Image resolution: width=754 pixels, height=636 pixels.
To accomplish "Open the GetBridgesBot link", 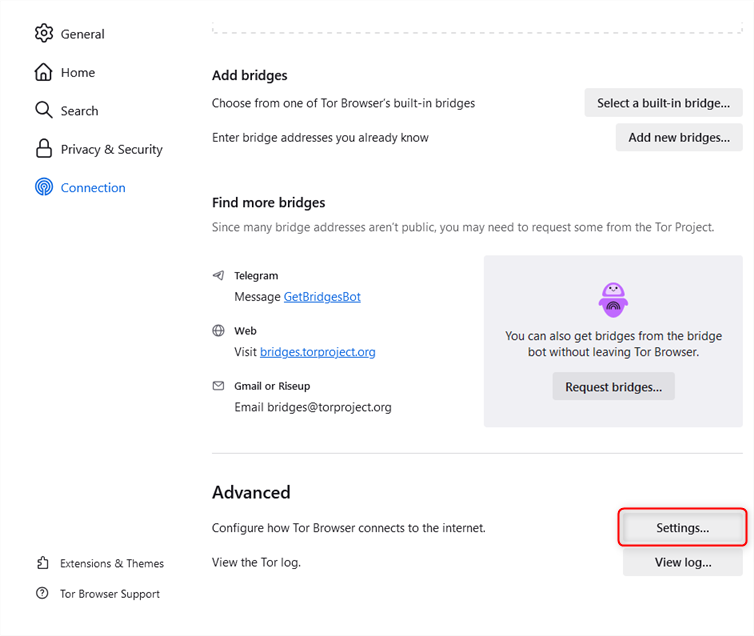I will [x=322, y=297].
